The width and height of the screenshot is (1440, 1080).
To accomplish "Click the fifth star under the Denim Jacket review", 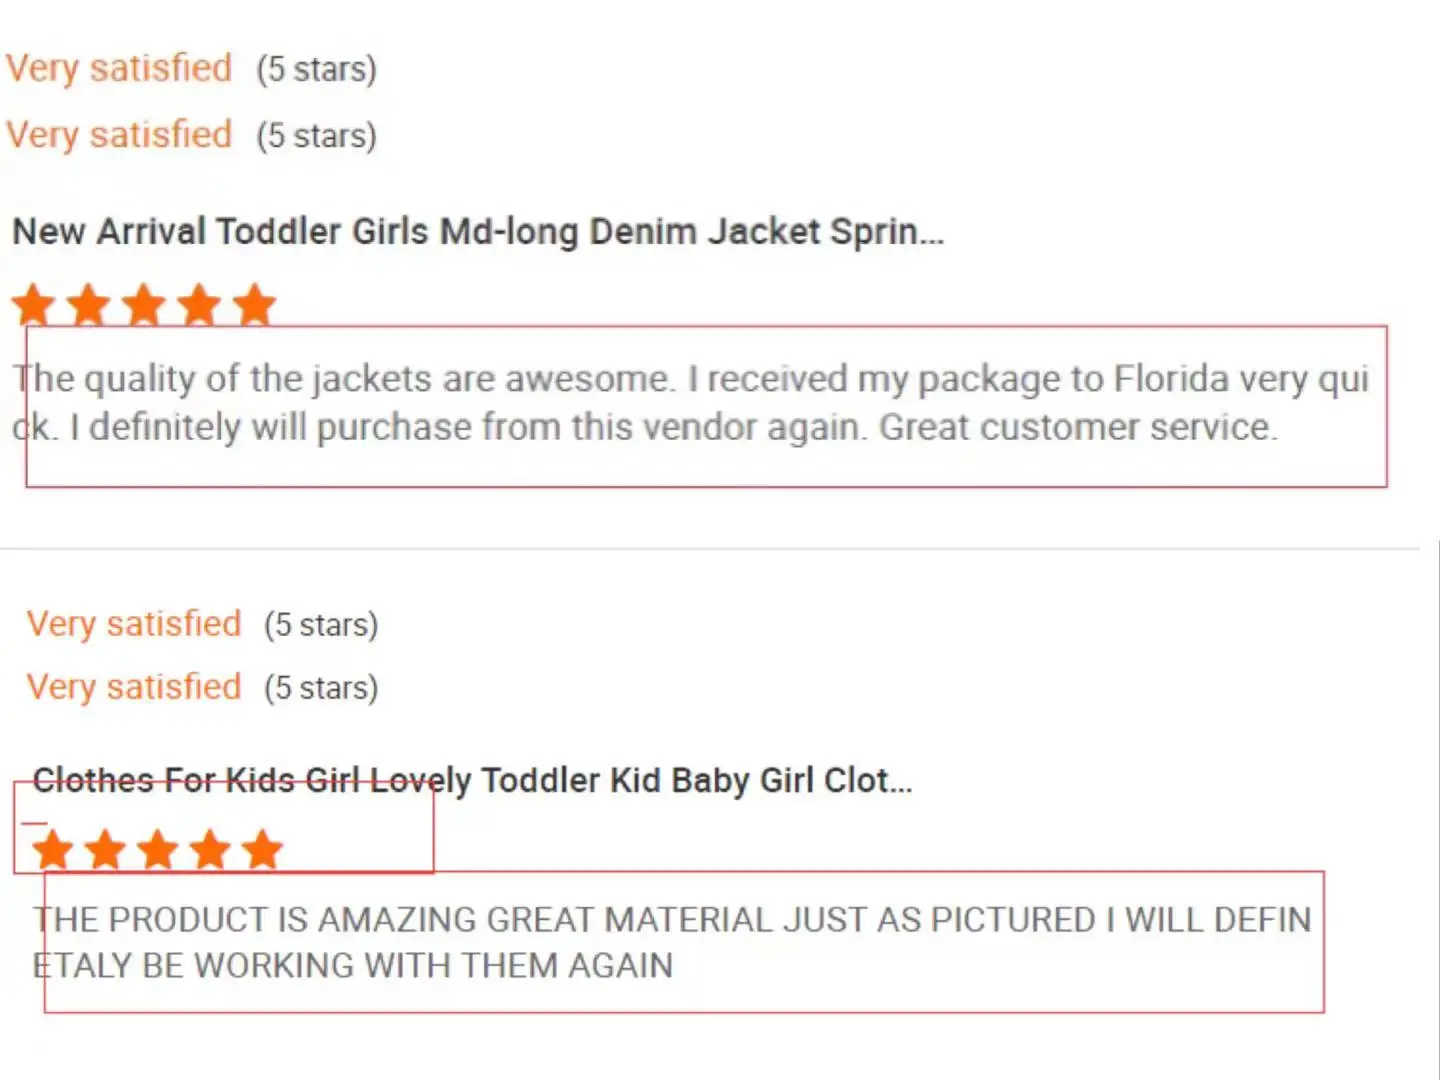I will click(x=255, y=305).
